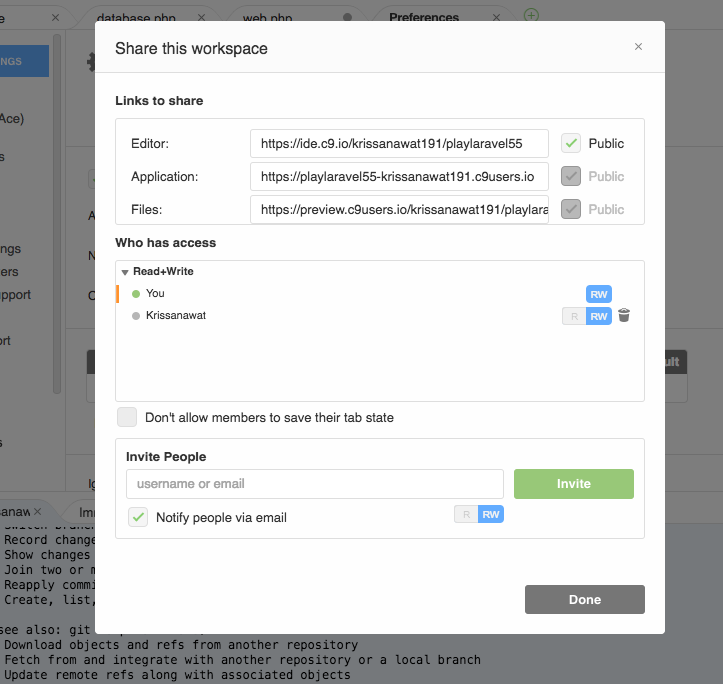Click the Done button

[584, 599]
